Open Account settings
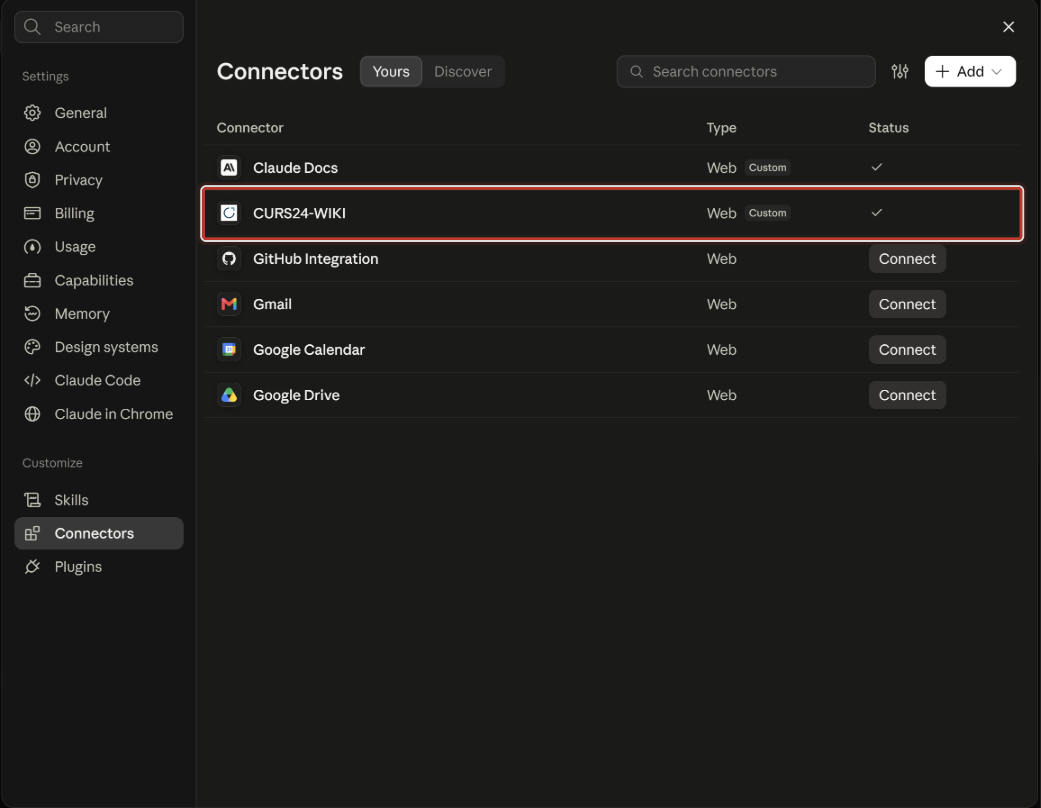 pyautogui.click(x=99, y=147)
